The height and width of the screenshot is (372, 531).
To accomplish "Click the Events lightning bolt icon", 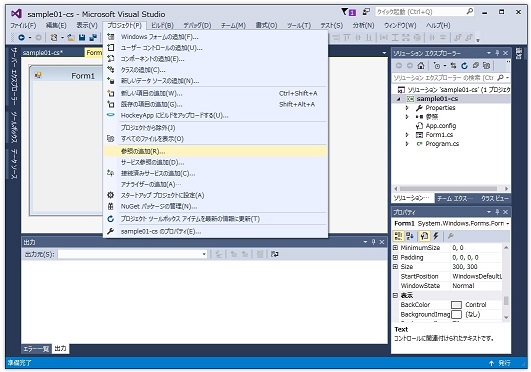I will tap(436, 236).
